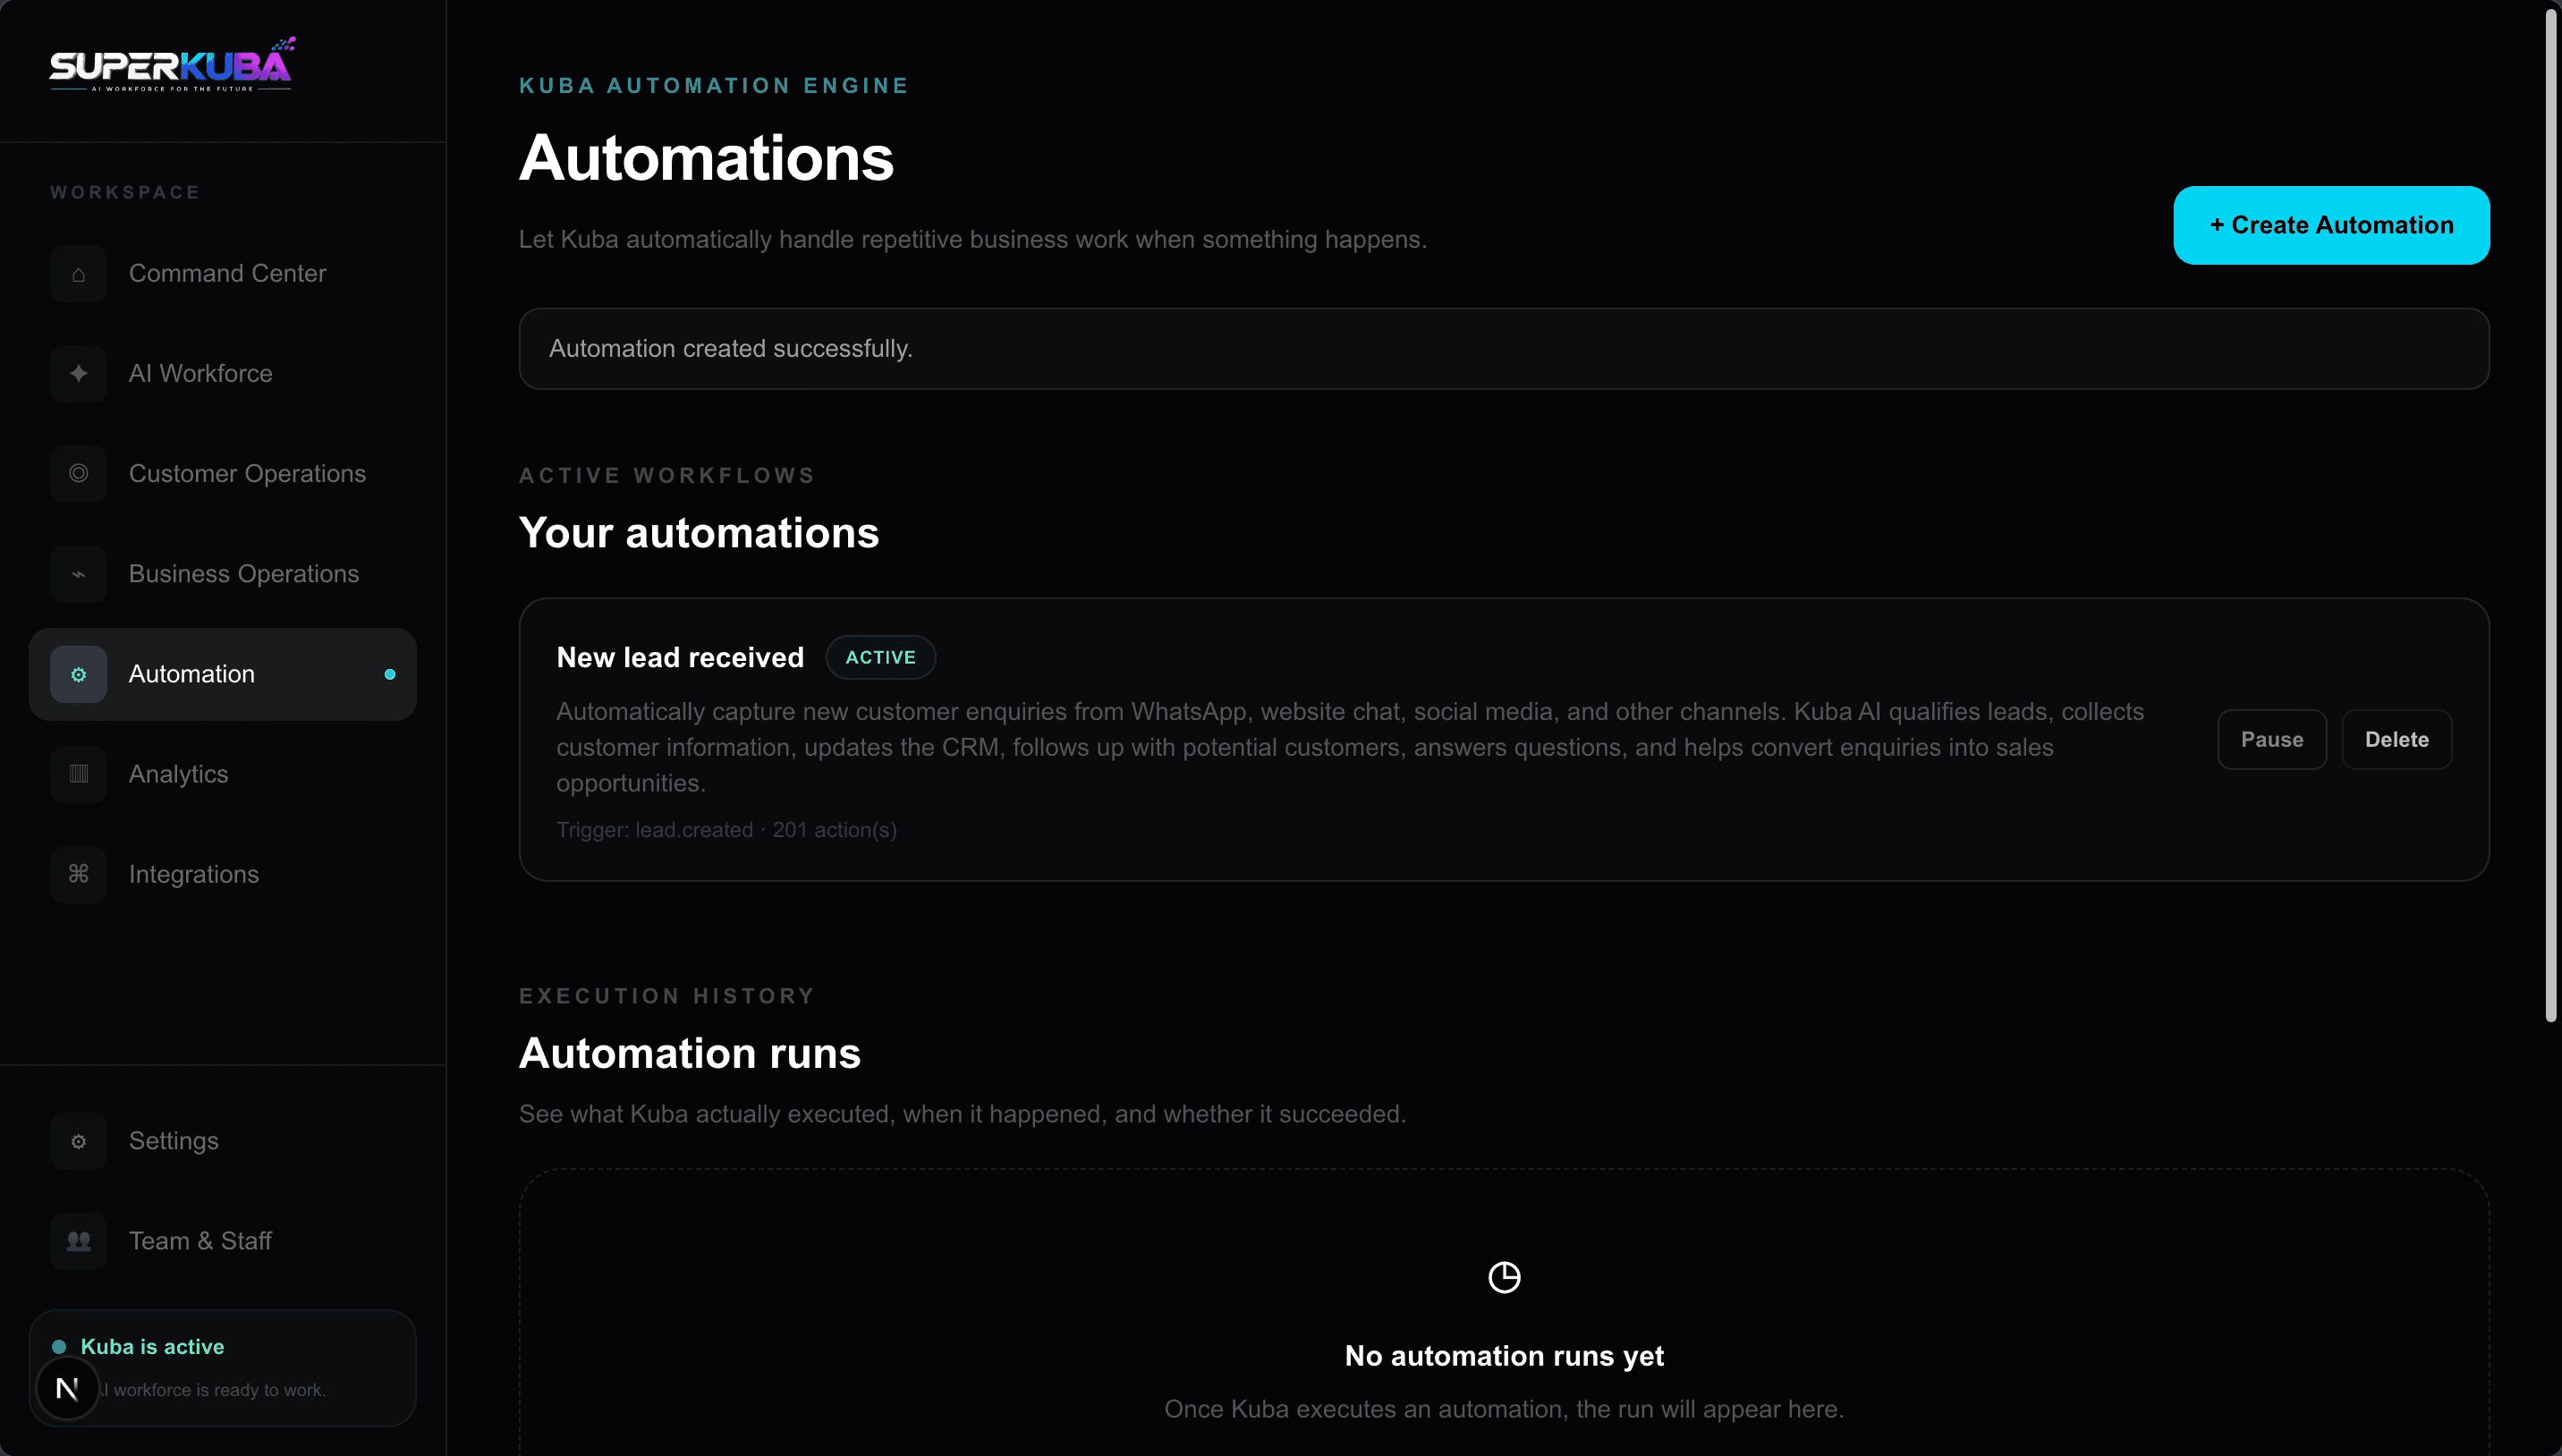Viewport: 2562px width, 1456px height.
Task: Click the cyan dot beside Automation
Action: 390,674
